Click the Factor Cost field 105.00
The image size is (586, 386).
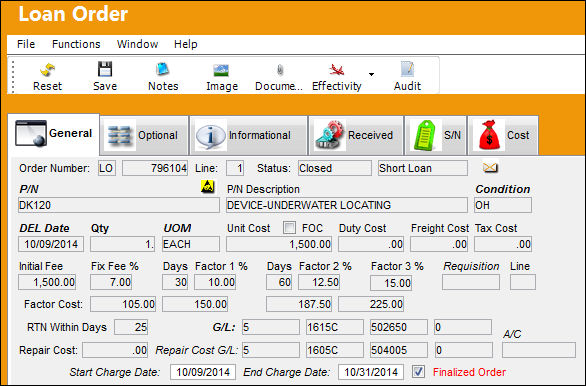123,304
